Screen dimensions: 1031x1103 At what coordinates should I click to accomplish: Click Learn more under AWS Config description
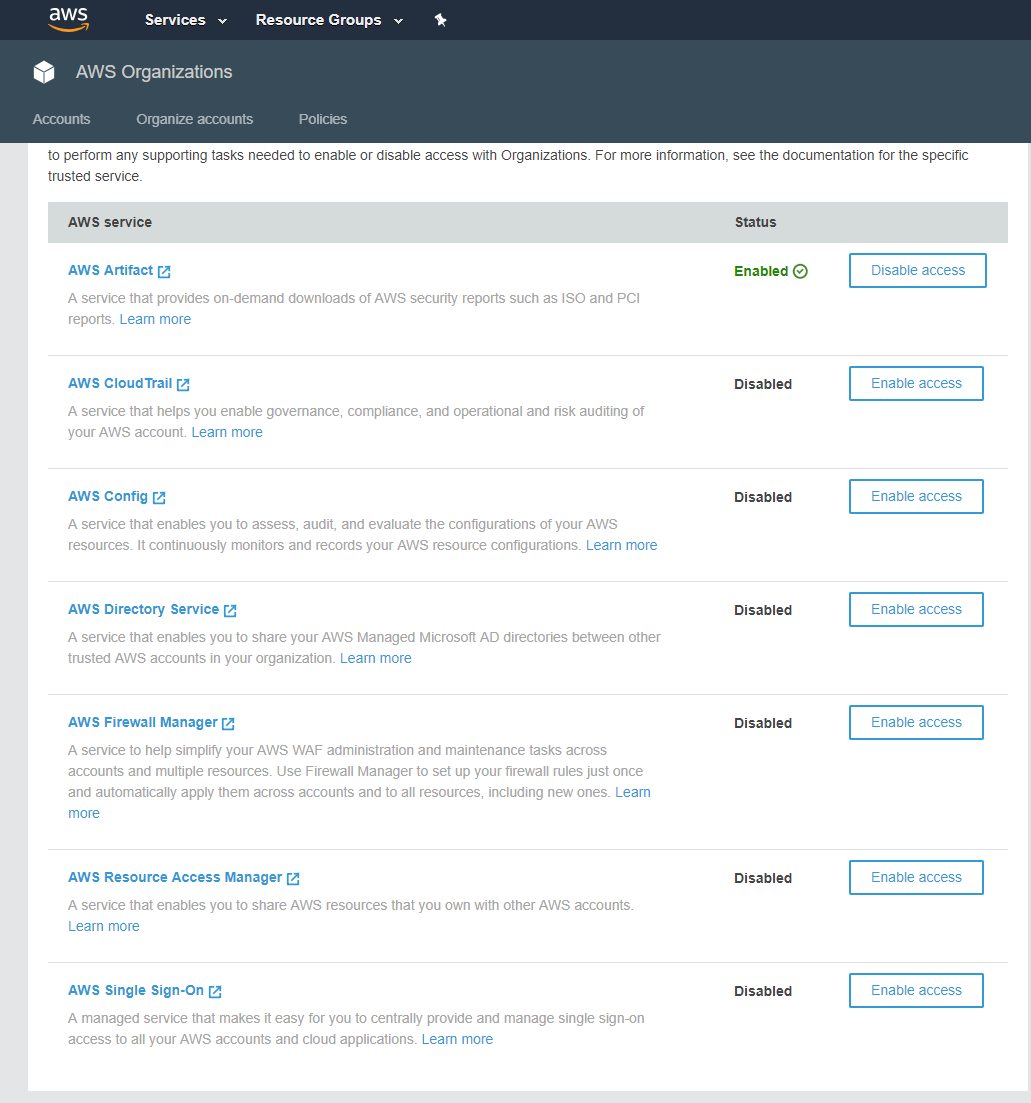(621, 545)
